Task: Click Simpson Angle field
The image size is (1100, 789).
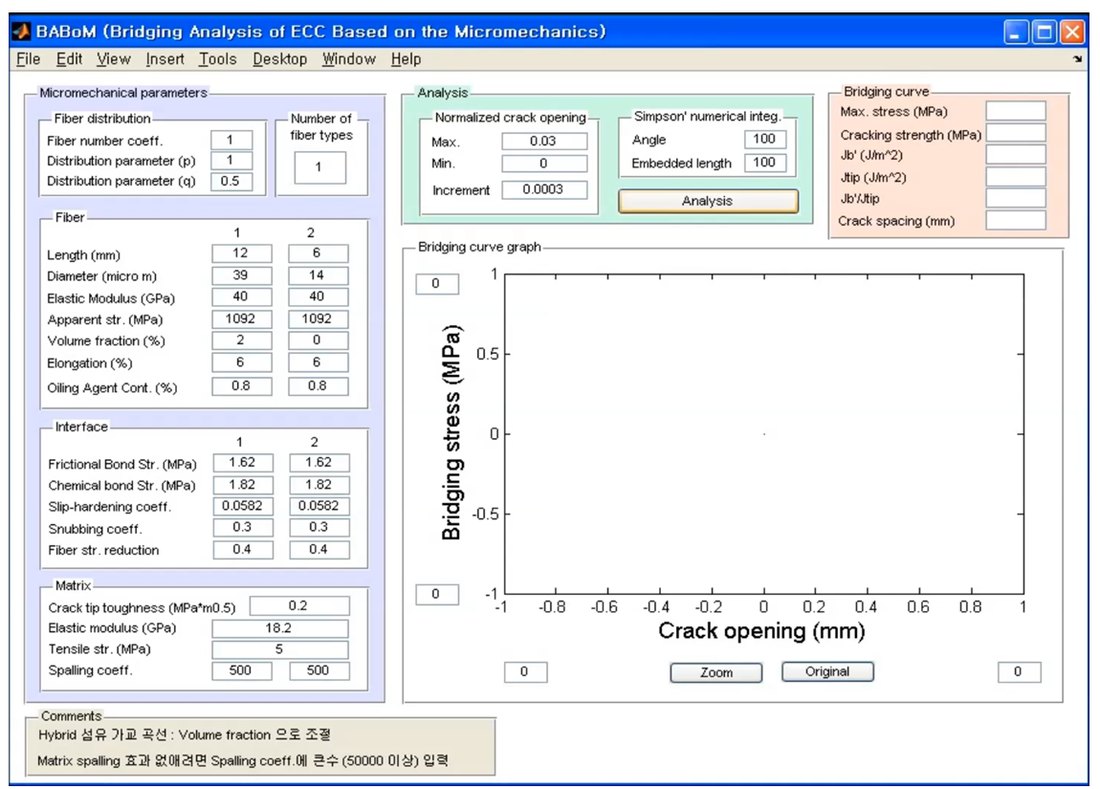Action: click(765, 140)
